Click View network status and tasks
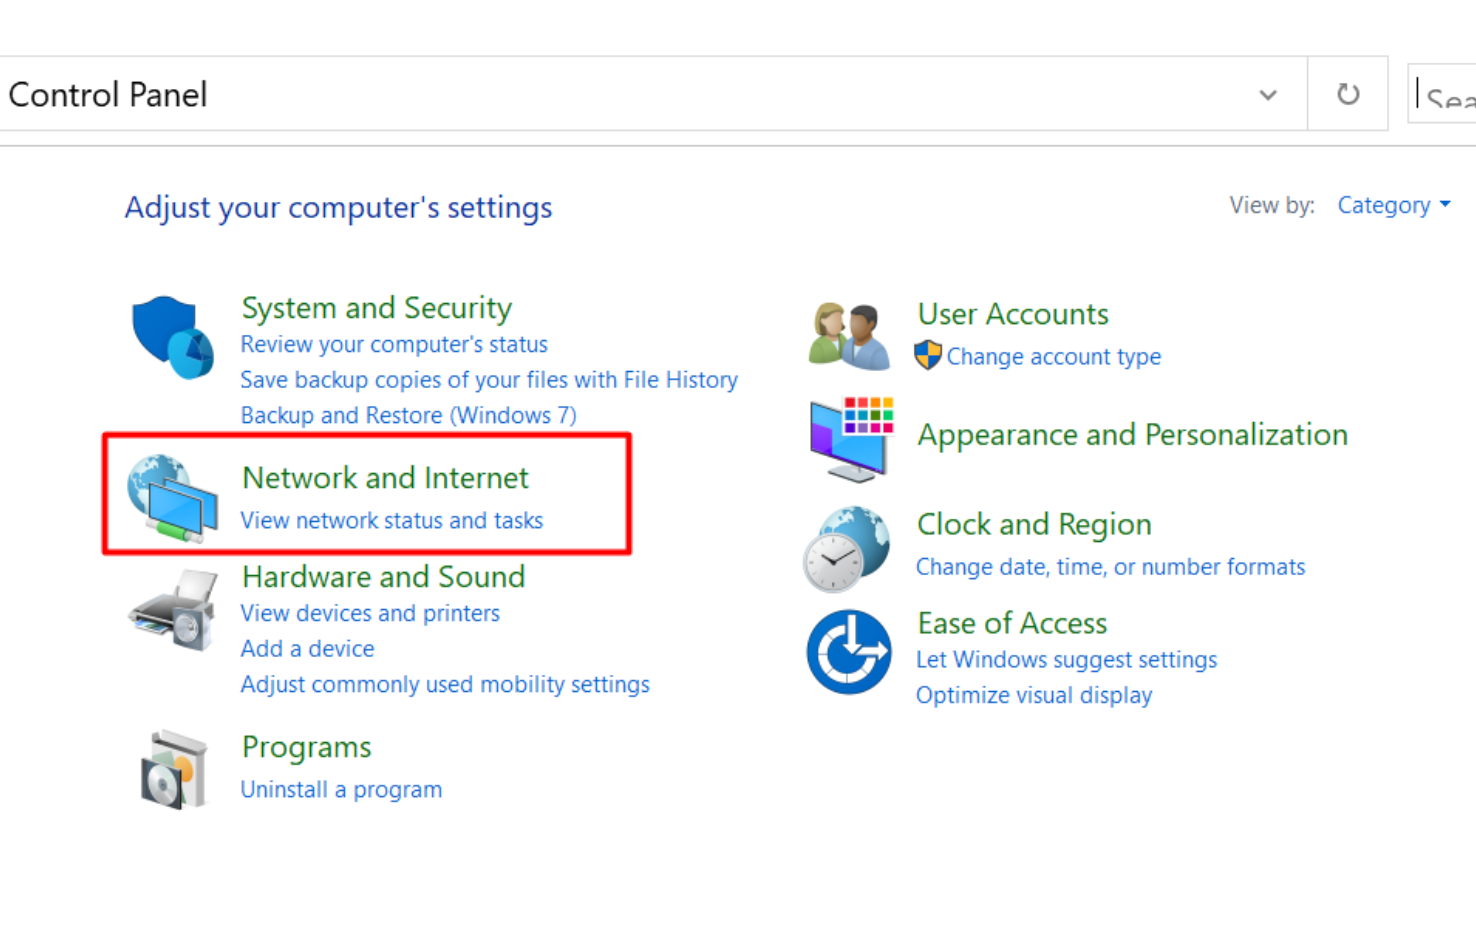Screen dimensions: 1476x946 click(x=391, y=520)
